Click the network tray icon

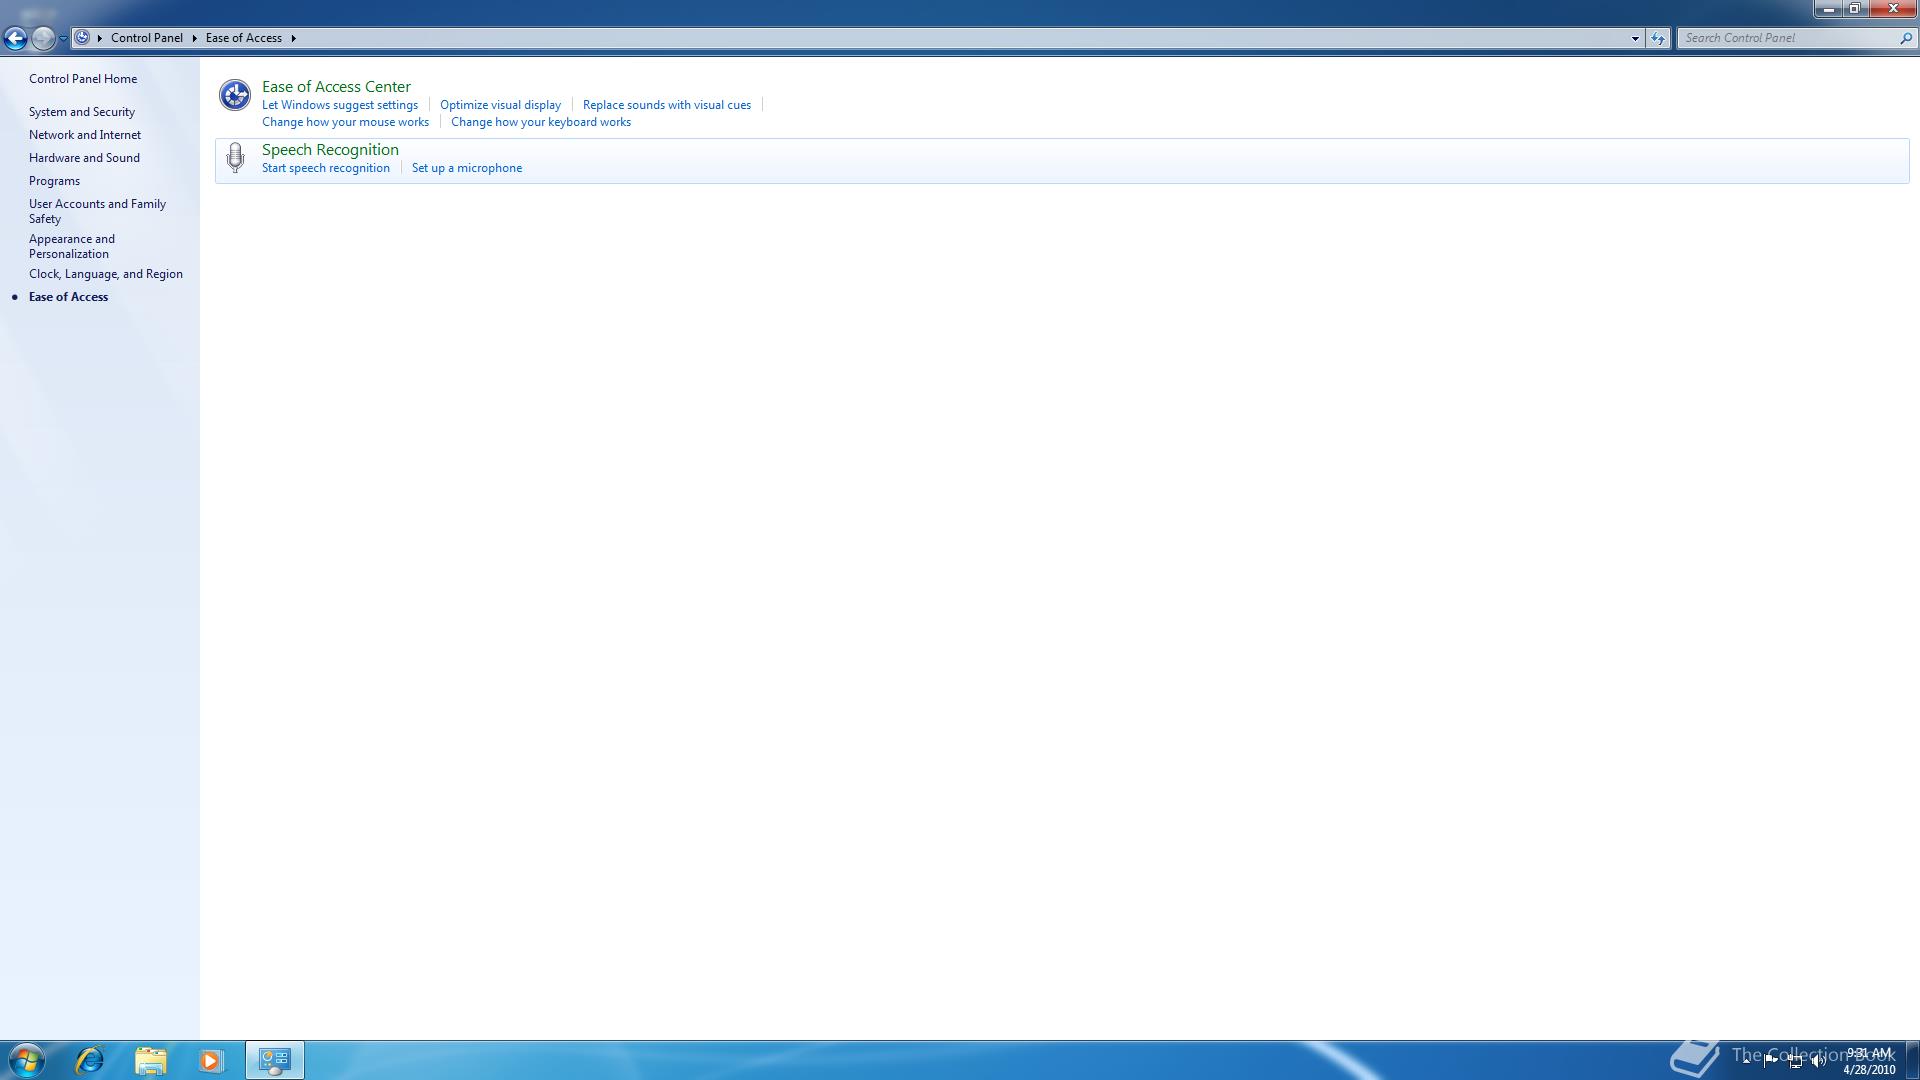tap(1795, 1061)
